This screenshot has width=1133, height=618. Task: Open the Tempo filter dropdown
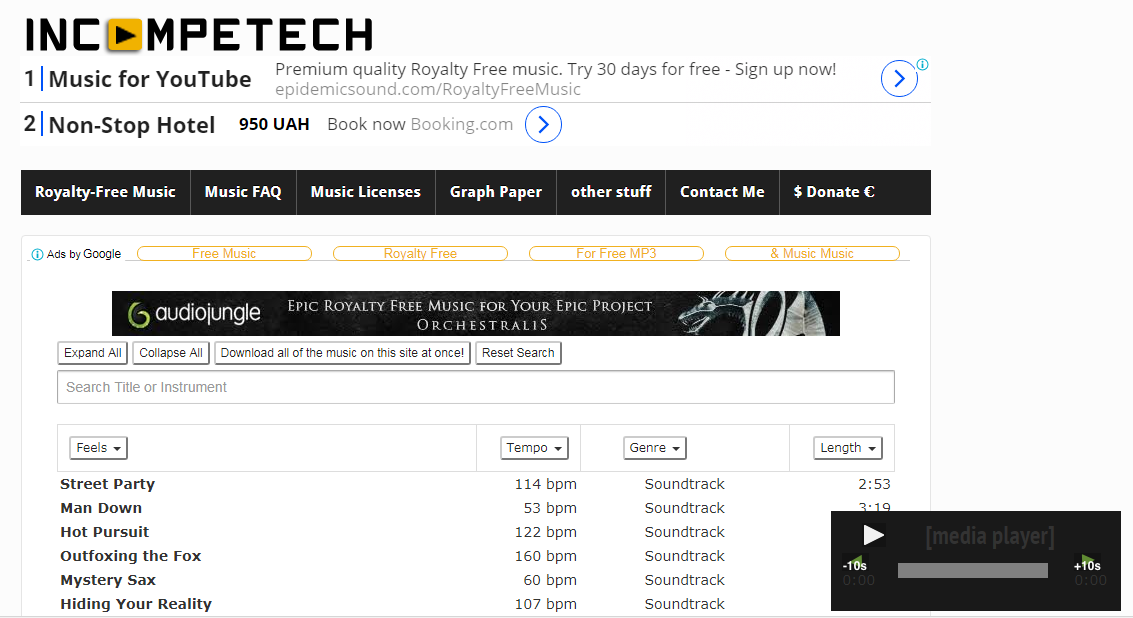point(534,448)
